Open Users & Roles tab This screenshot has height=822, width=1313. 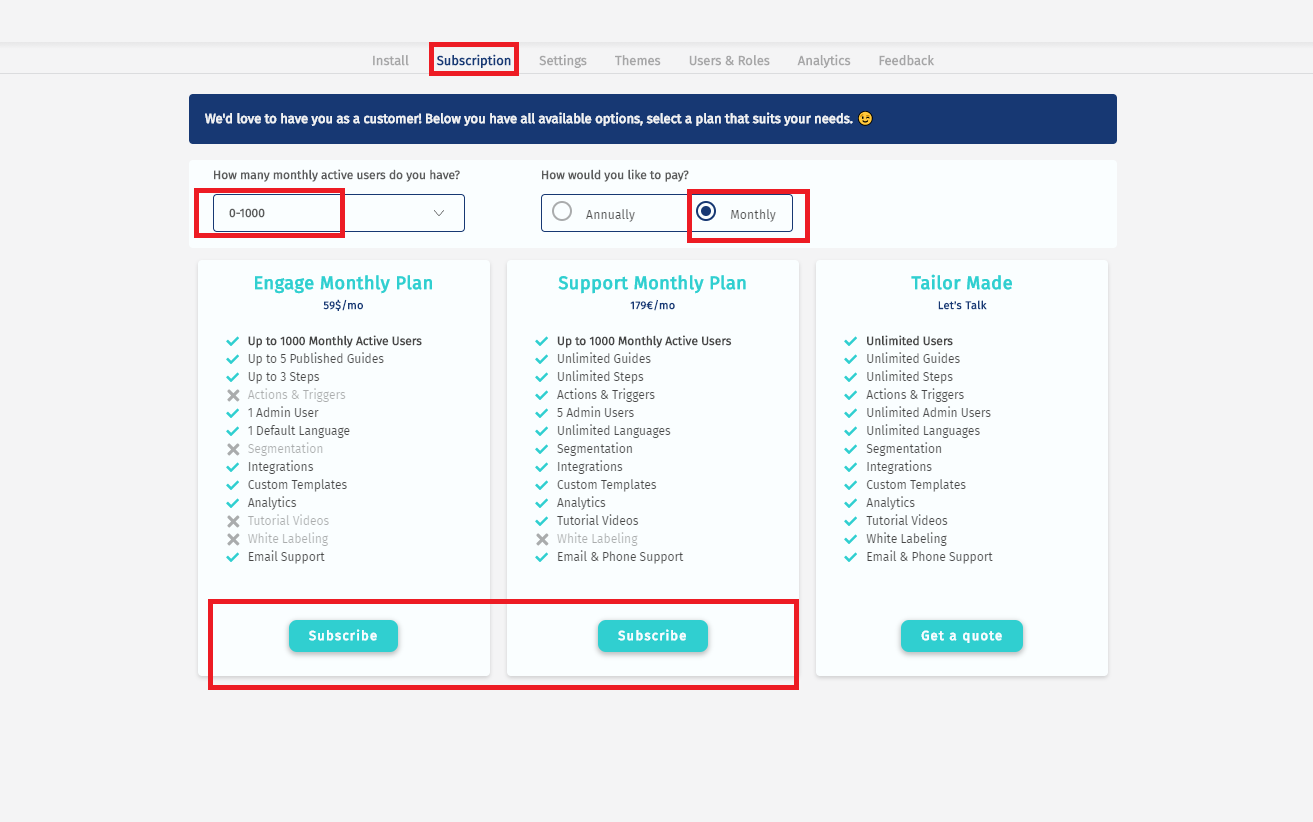coord(729,61)
